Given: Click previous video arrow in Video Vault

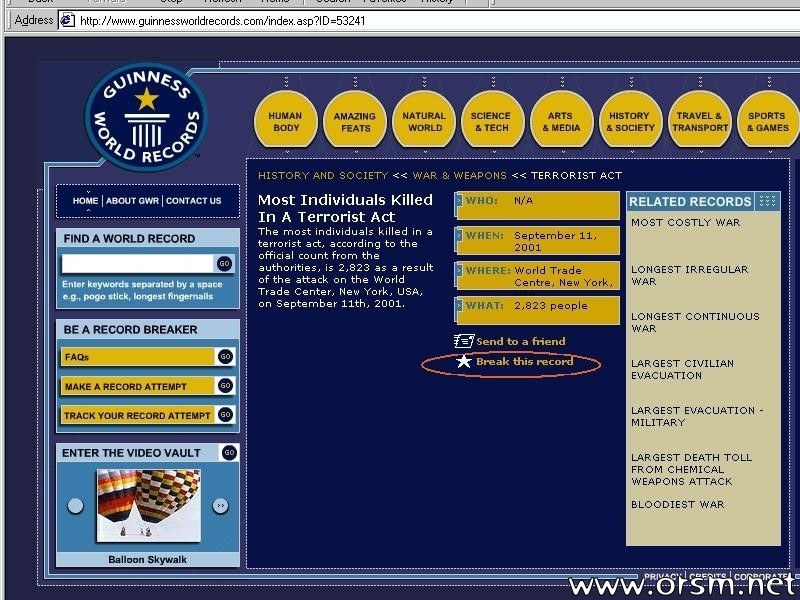Looking at the screenshot, I should coord(76,506).
